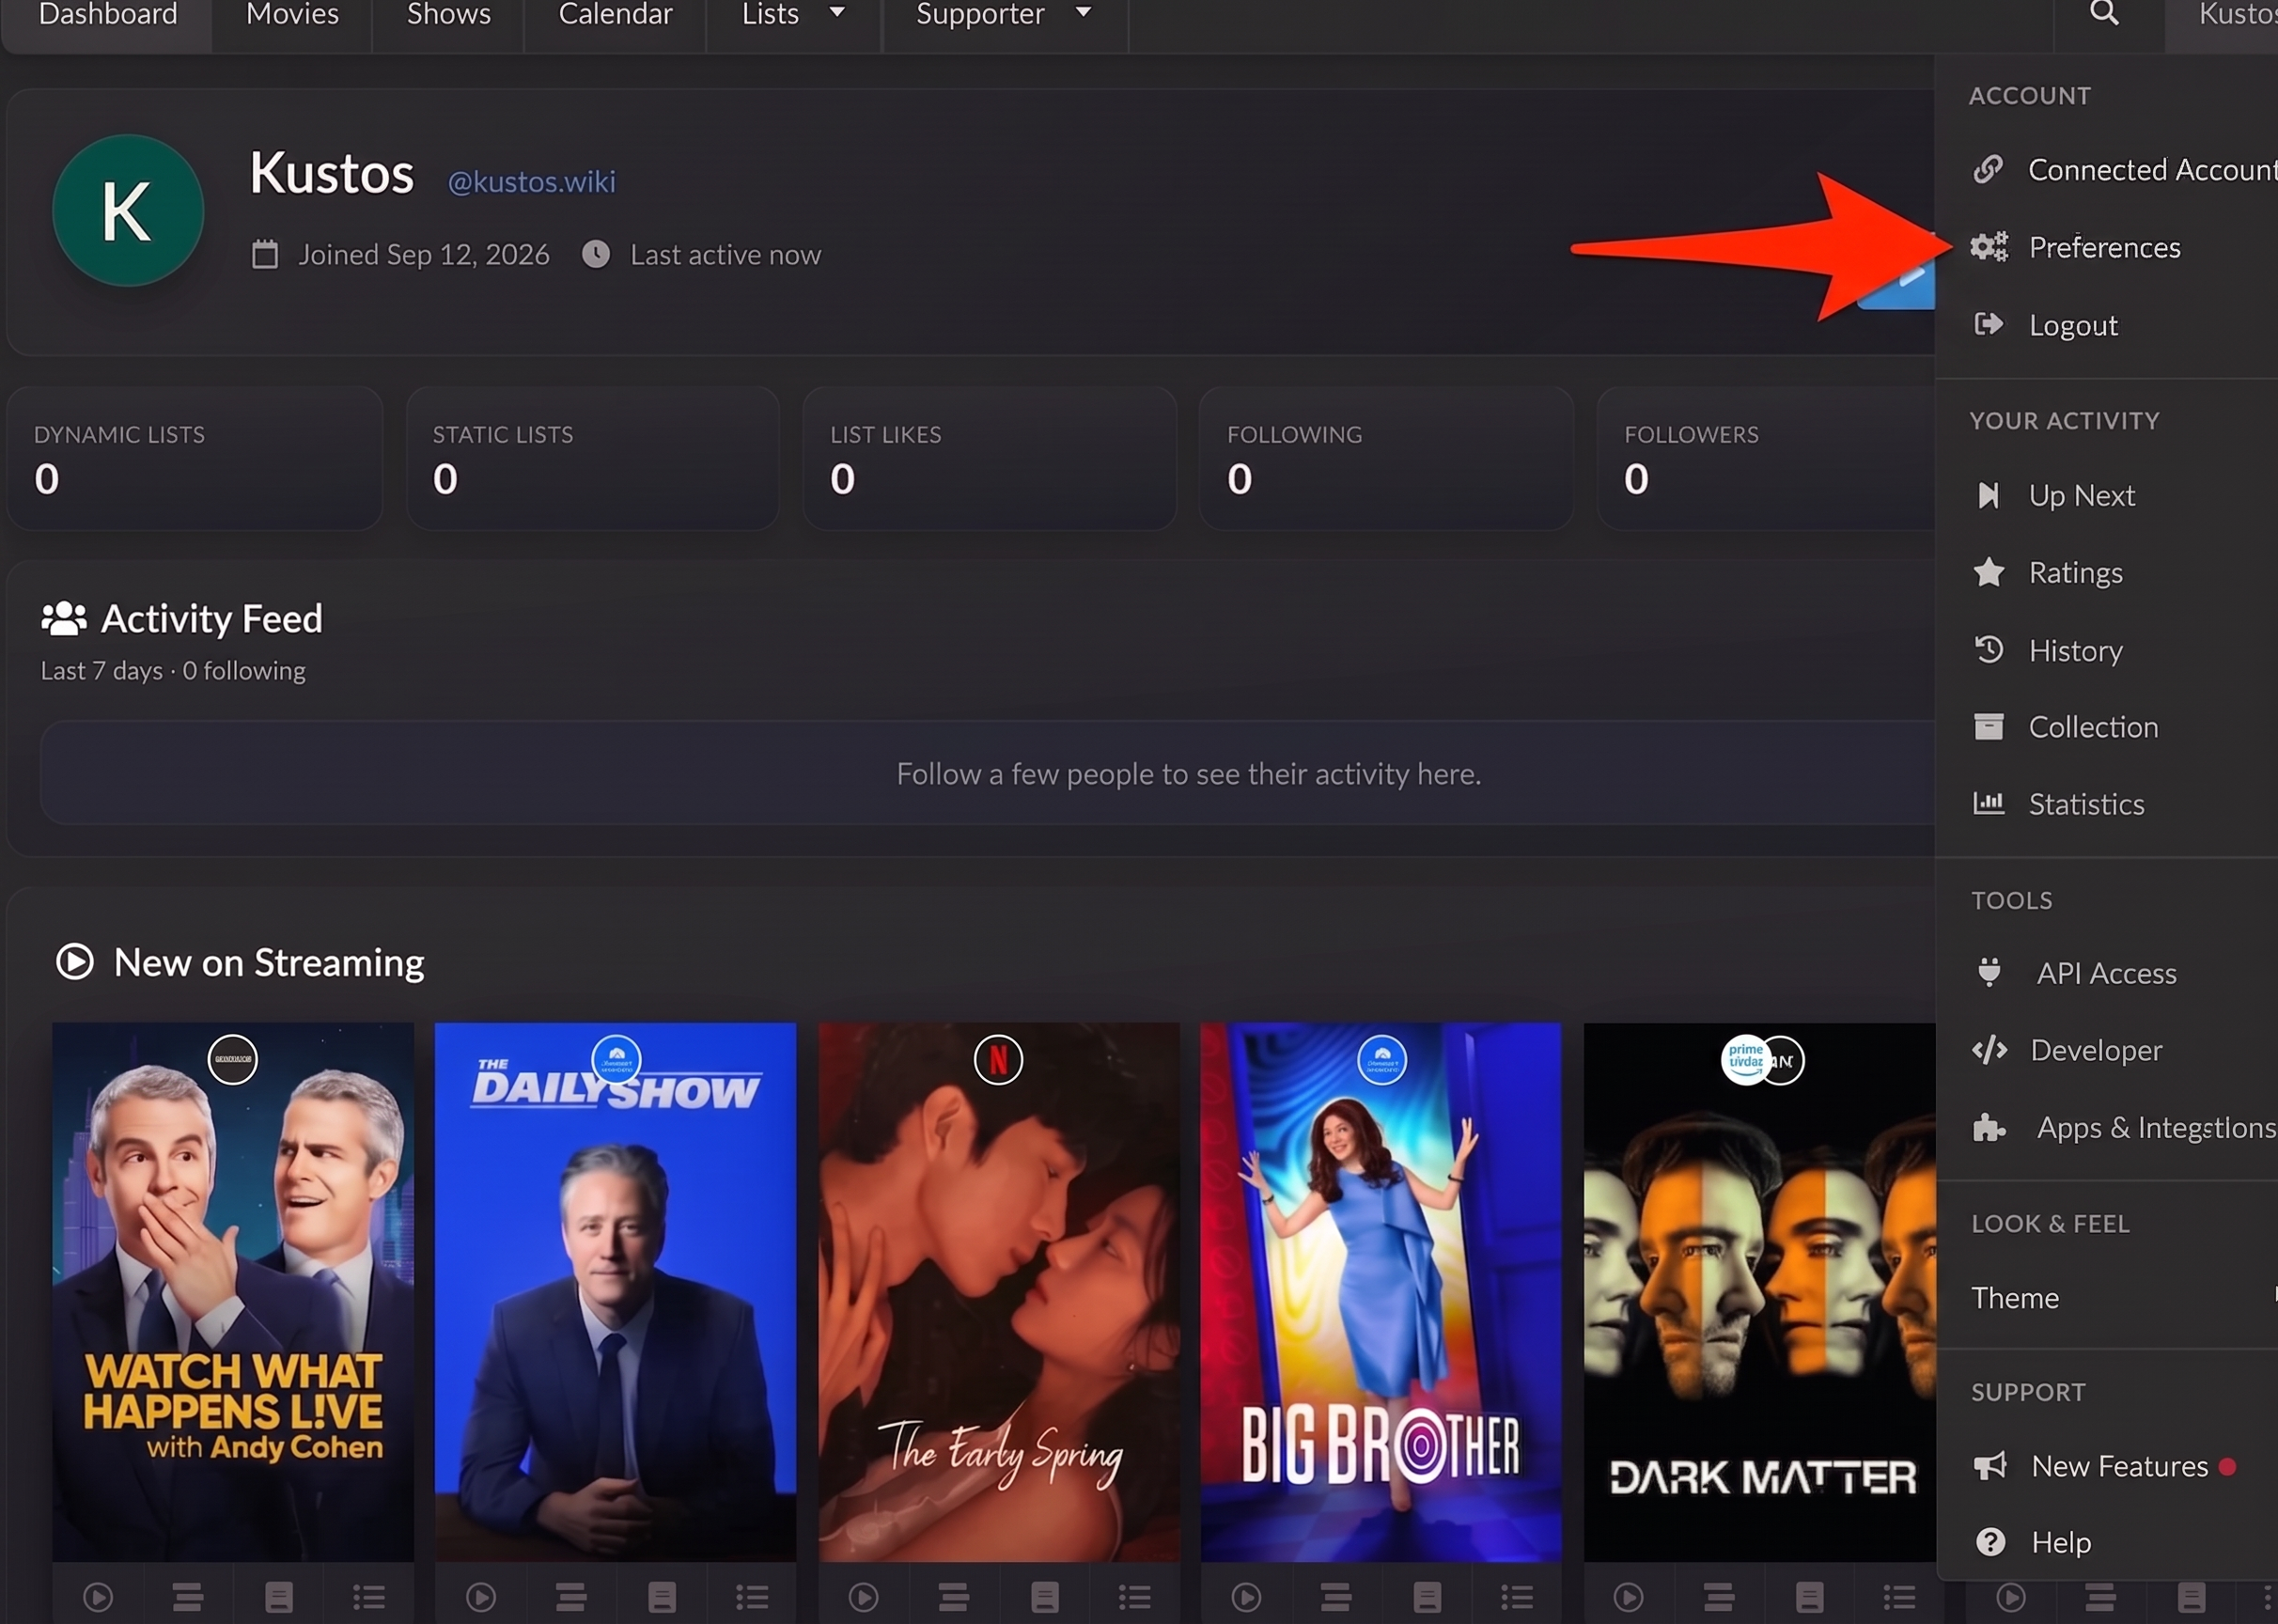Switch to the Shows tab
Viewport: 2278px width, 1624px height.
point(449,14)
